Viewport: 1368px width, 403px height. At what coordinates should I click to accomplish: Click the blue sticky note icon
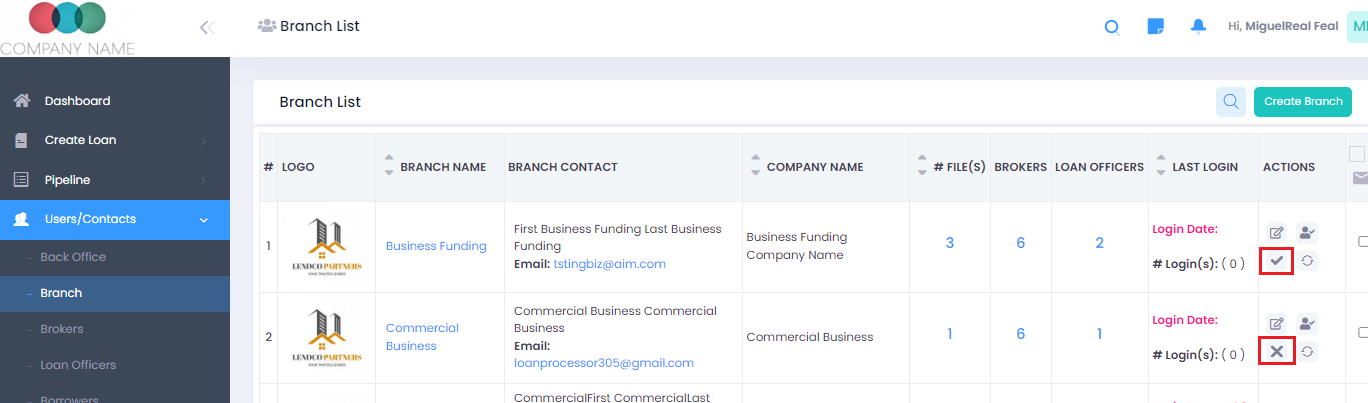tap(1155, 27)
